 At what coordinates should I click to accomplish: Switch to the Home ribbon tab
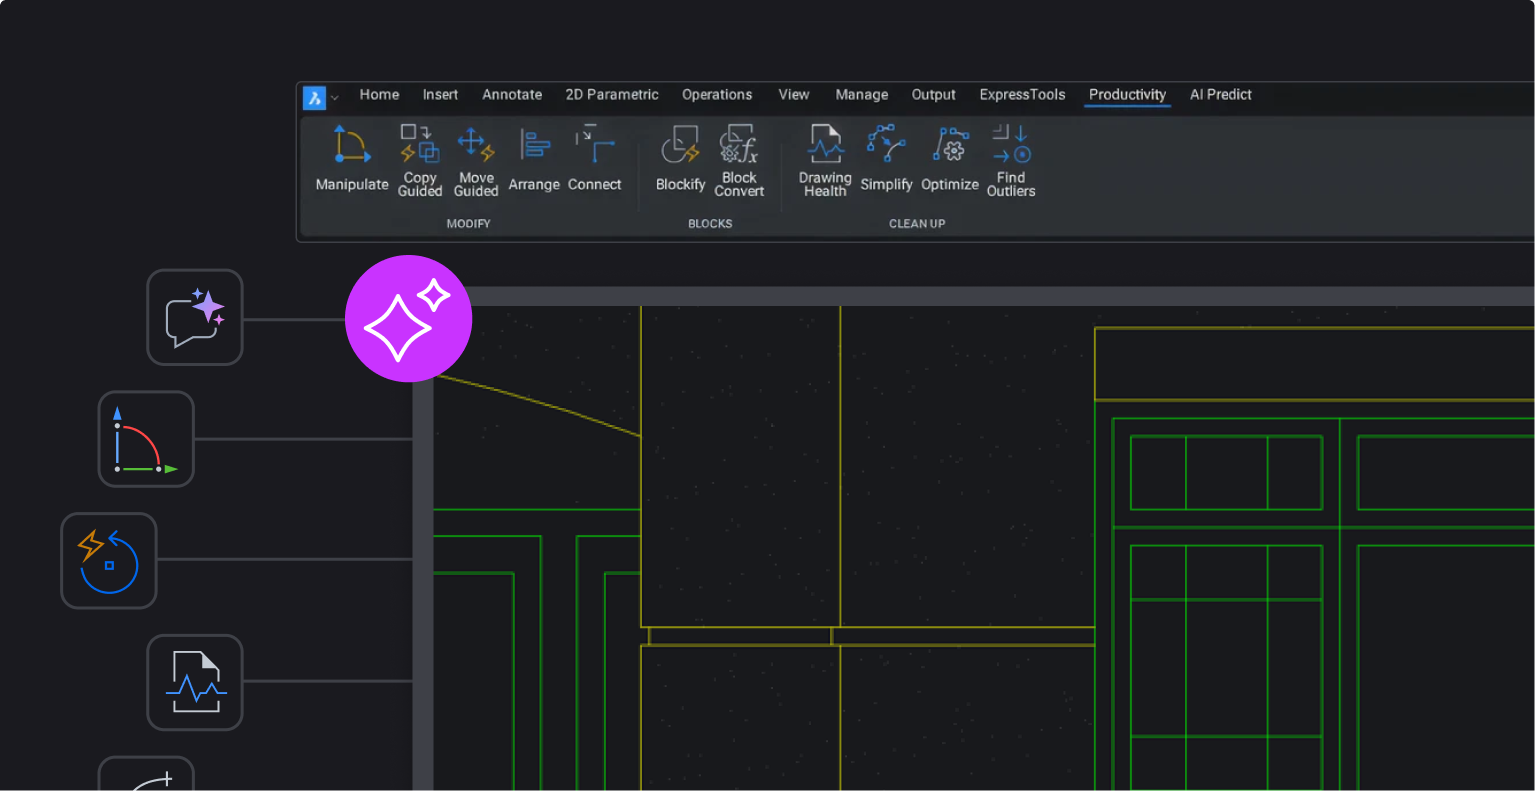pyautogui.click(x=379, y=94)
